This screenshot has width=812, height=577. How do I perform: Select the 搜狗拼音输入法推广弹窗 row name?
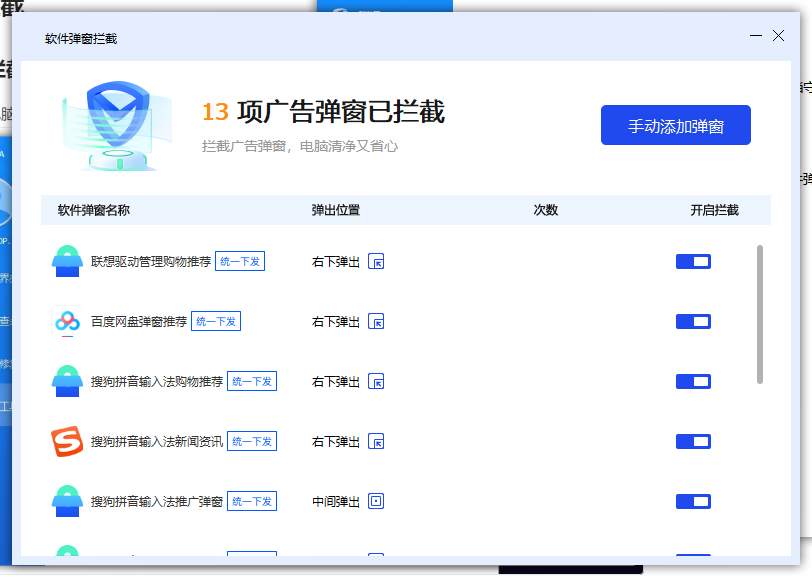tap(157, 501)
